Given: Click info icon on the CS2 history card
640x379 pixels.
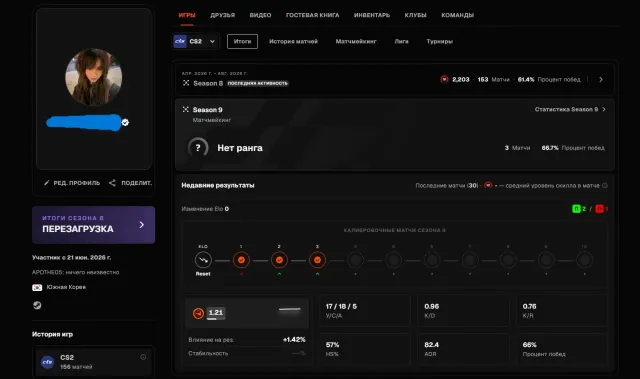Looking at the screenshot, I should [x=143, y=357].
